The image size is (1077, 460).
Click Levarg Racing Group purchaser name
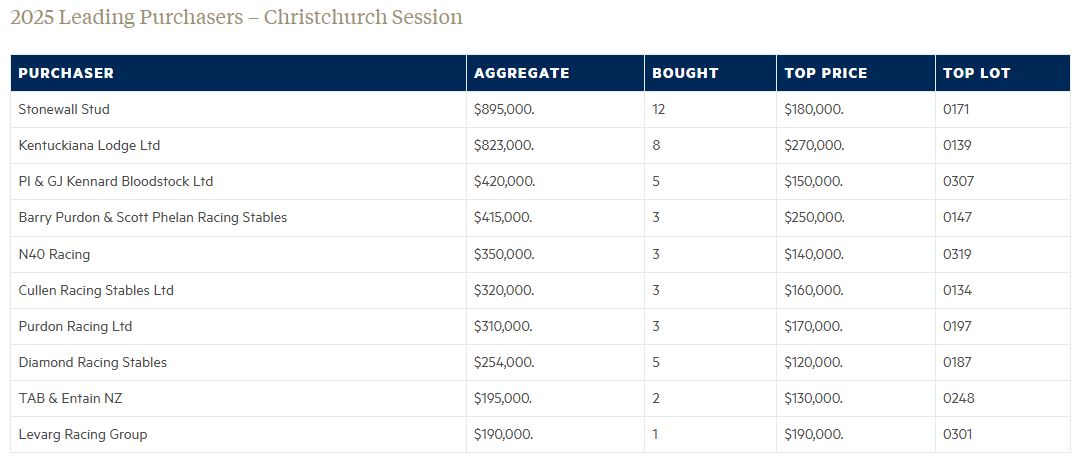pos(83,434)
